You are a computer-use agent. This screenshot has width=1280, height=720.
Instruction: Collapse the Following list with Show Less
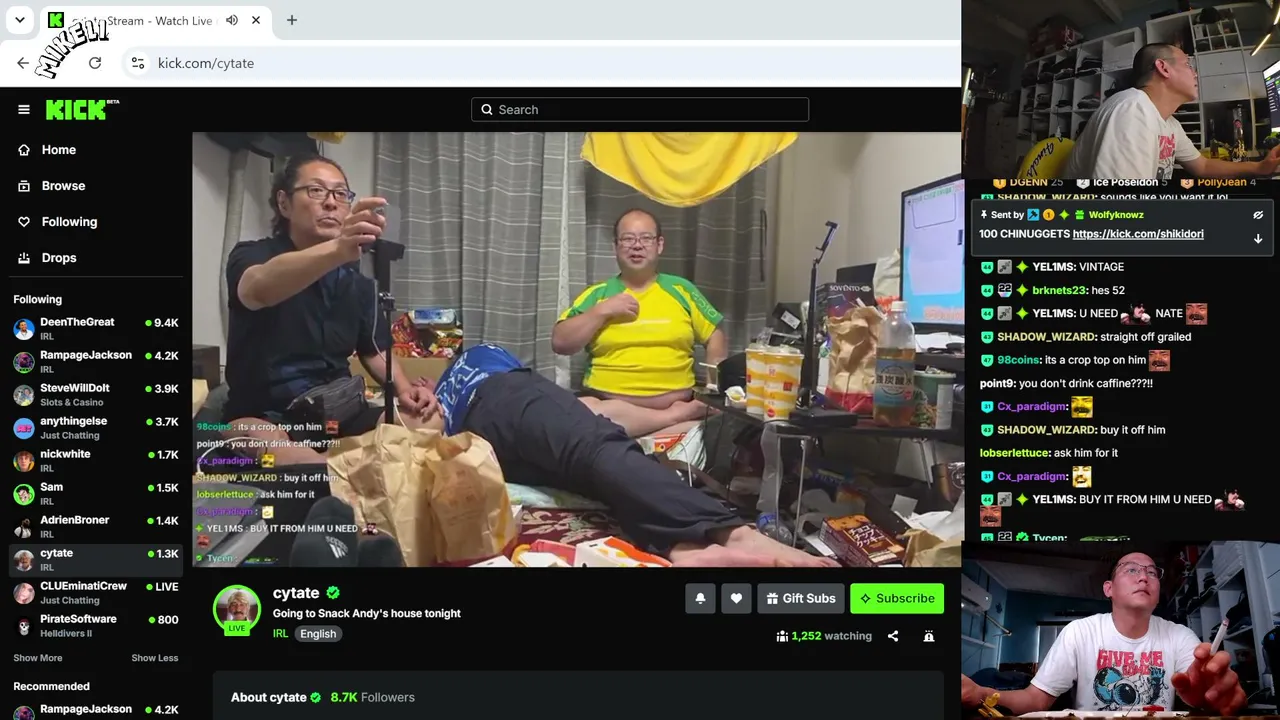[155, 658]
